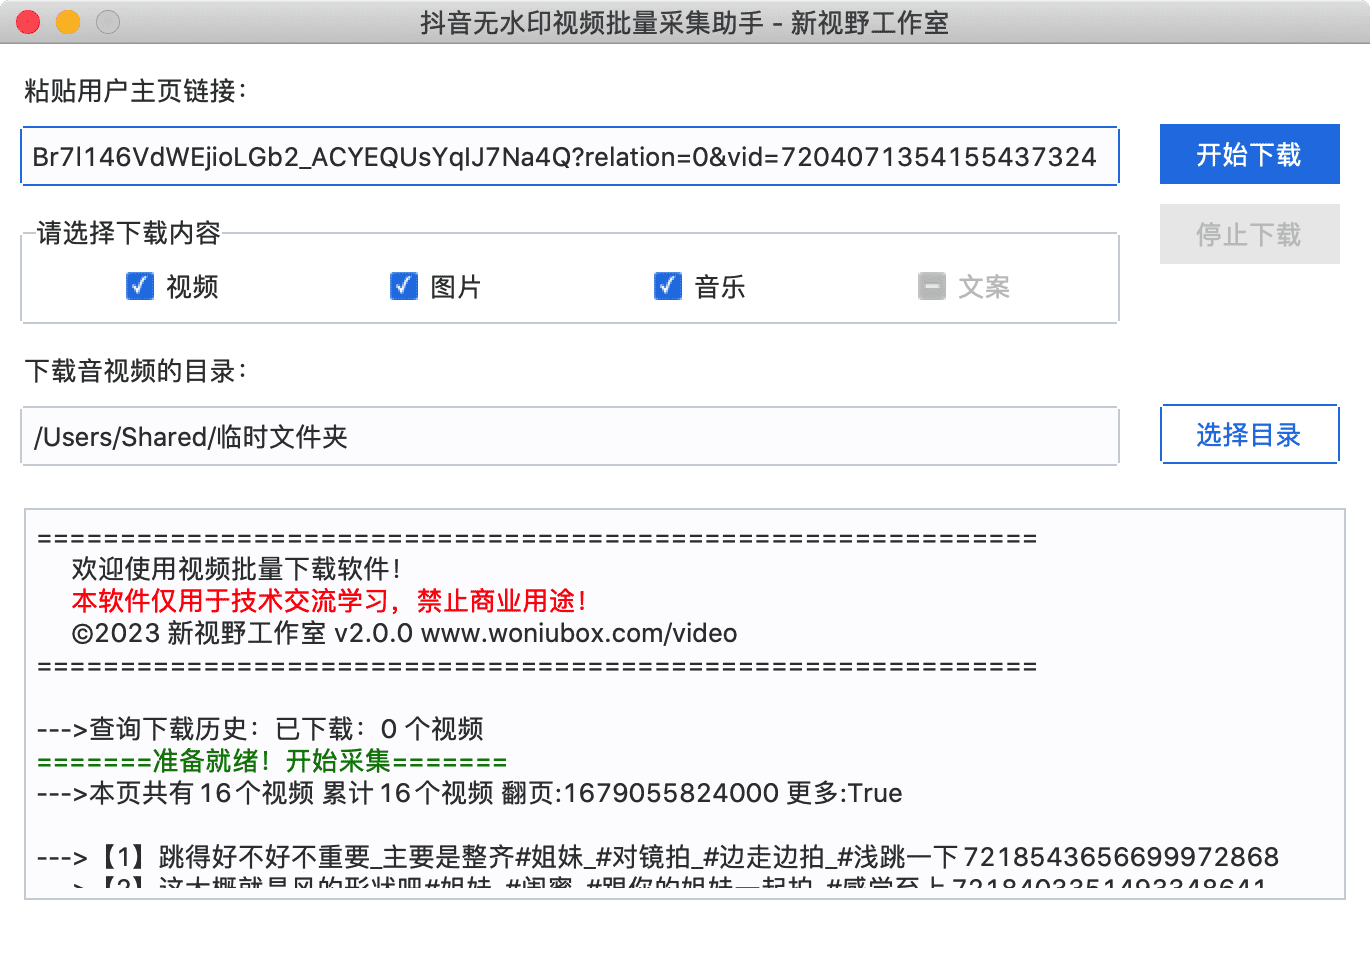Click the 开始下载 button
1370x954 pixels.
(1249, 154)
